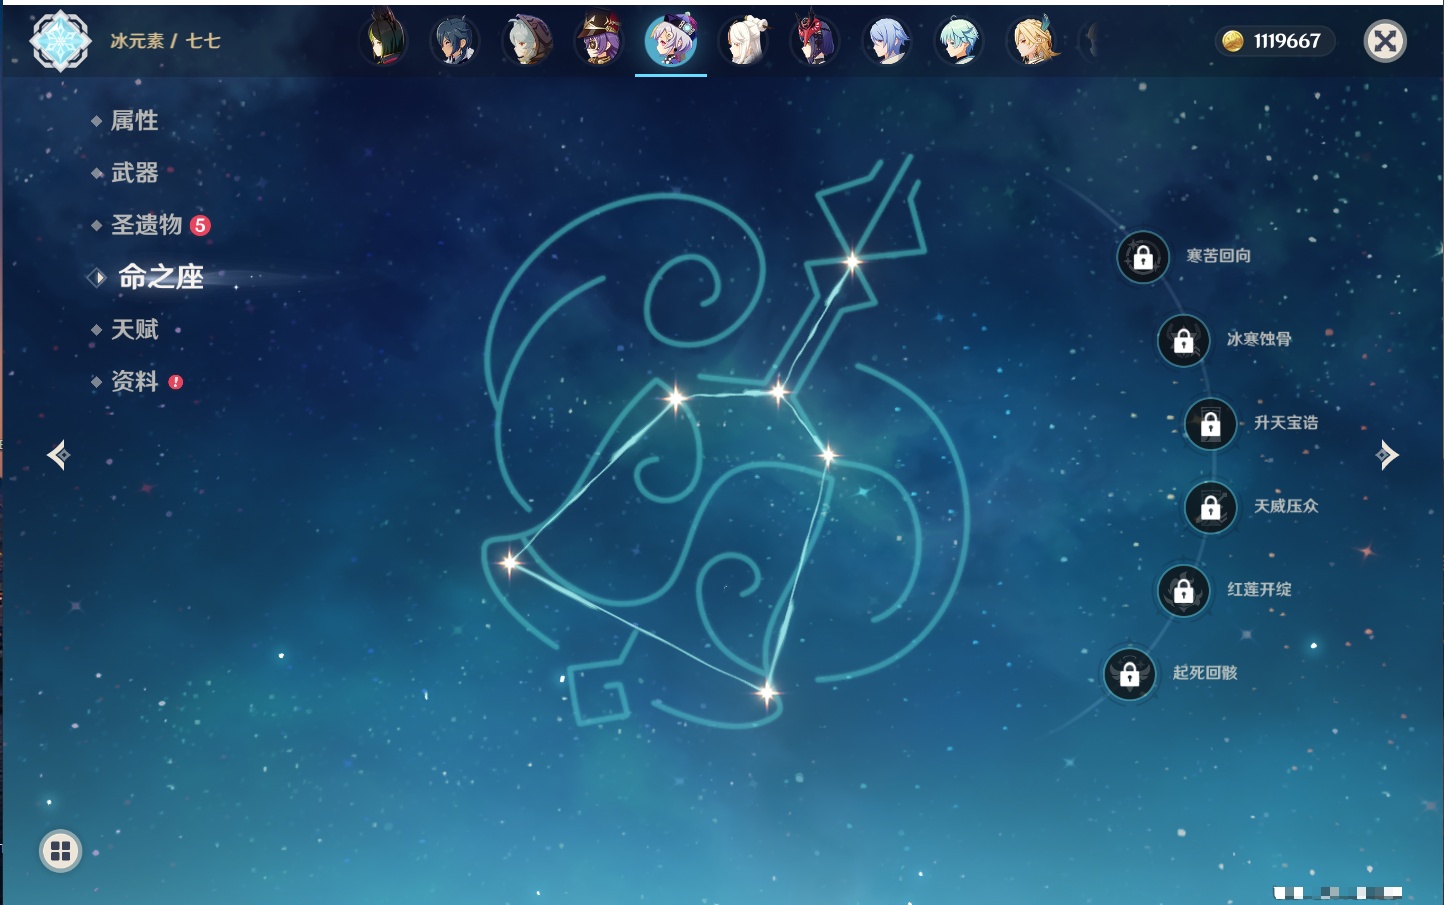Click the red 5 badge beside 圣遗物

click(x=200, y=225)
